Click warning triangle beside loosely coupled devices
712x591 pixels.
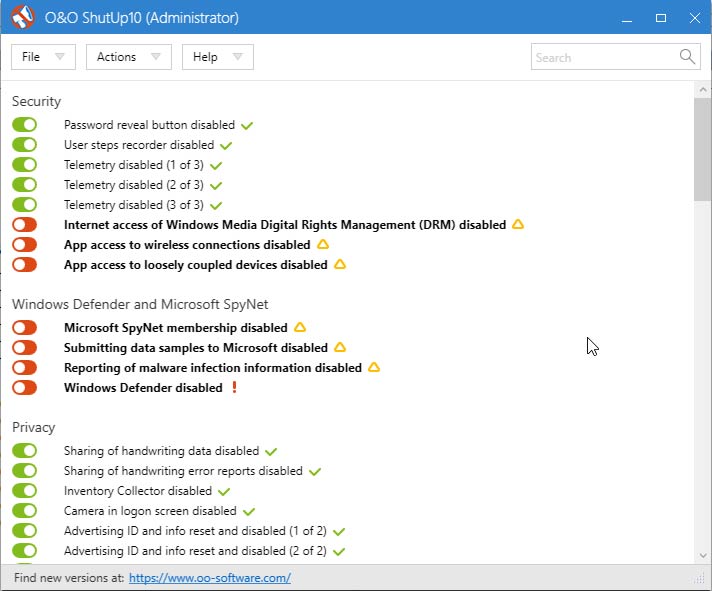click(340, 264)
